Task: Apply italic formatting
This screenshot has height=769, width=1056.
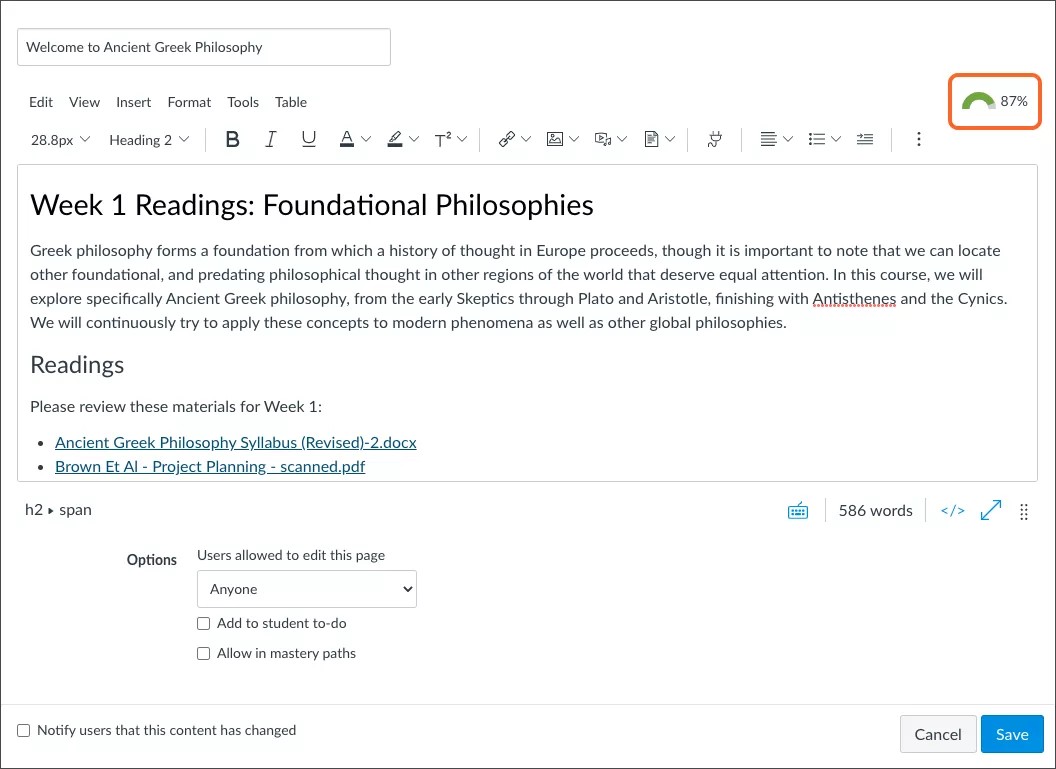Action: pyautogui.click(x=270, y=139)
